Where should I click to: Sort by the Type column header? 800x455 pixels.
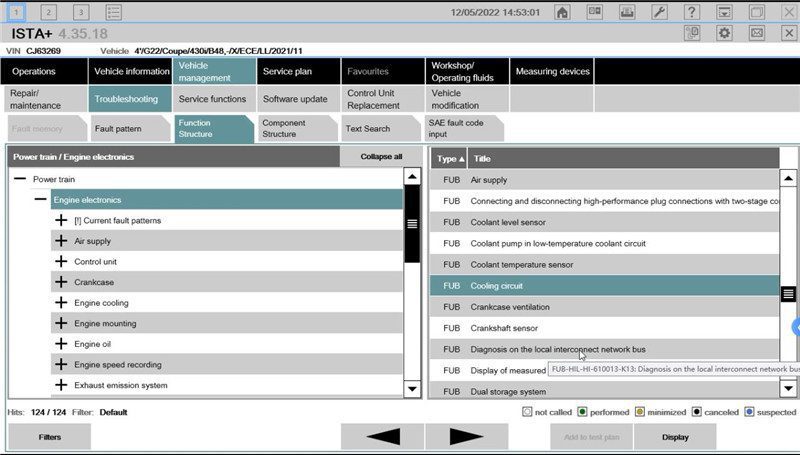449,159
